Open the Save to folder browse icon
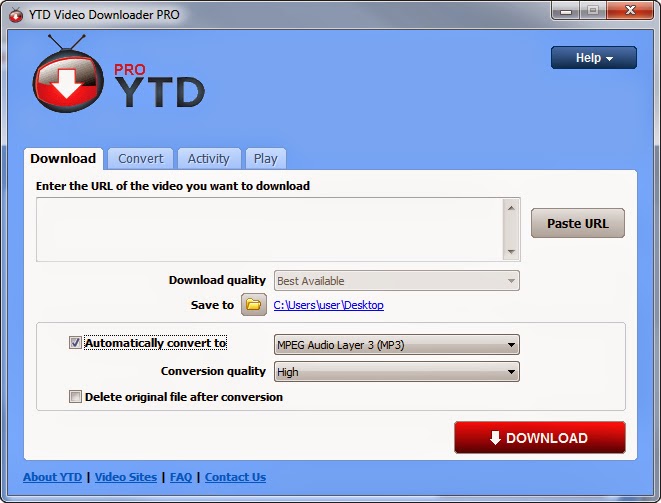The height and width of the screenshot is (503, 661). click(253, 304)
